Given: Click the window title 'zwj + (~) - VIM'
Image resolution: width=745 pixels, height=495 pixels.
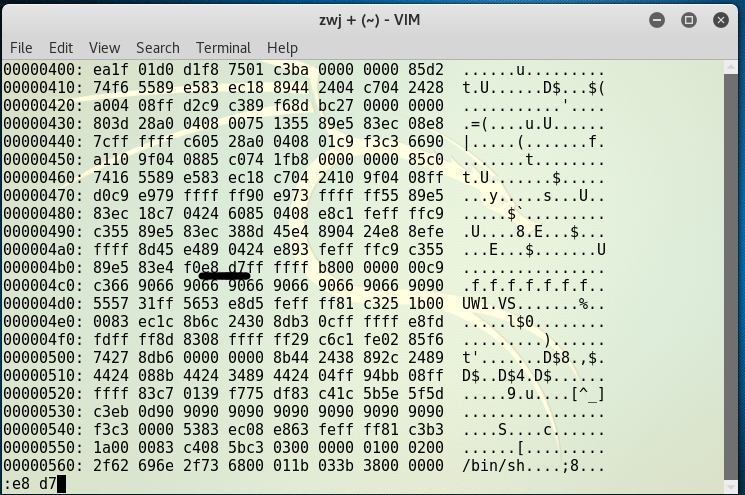Looking at the screenshot, I should [x=369, y=20].
